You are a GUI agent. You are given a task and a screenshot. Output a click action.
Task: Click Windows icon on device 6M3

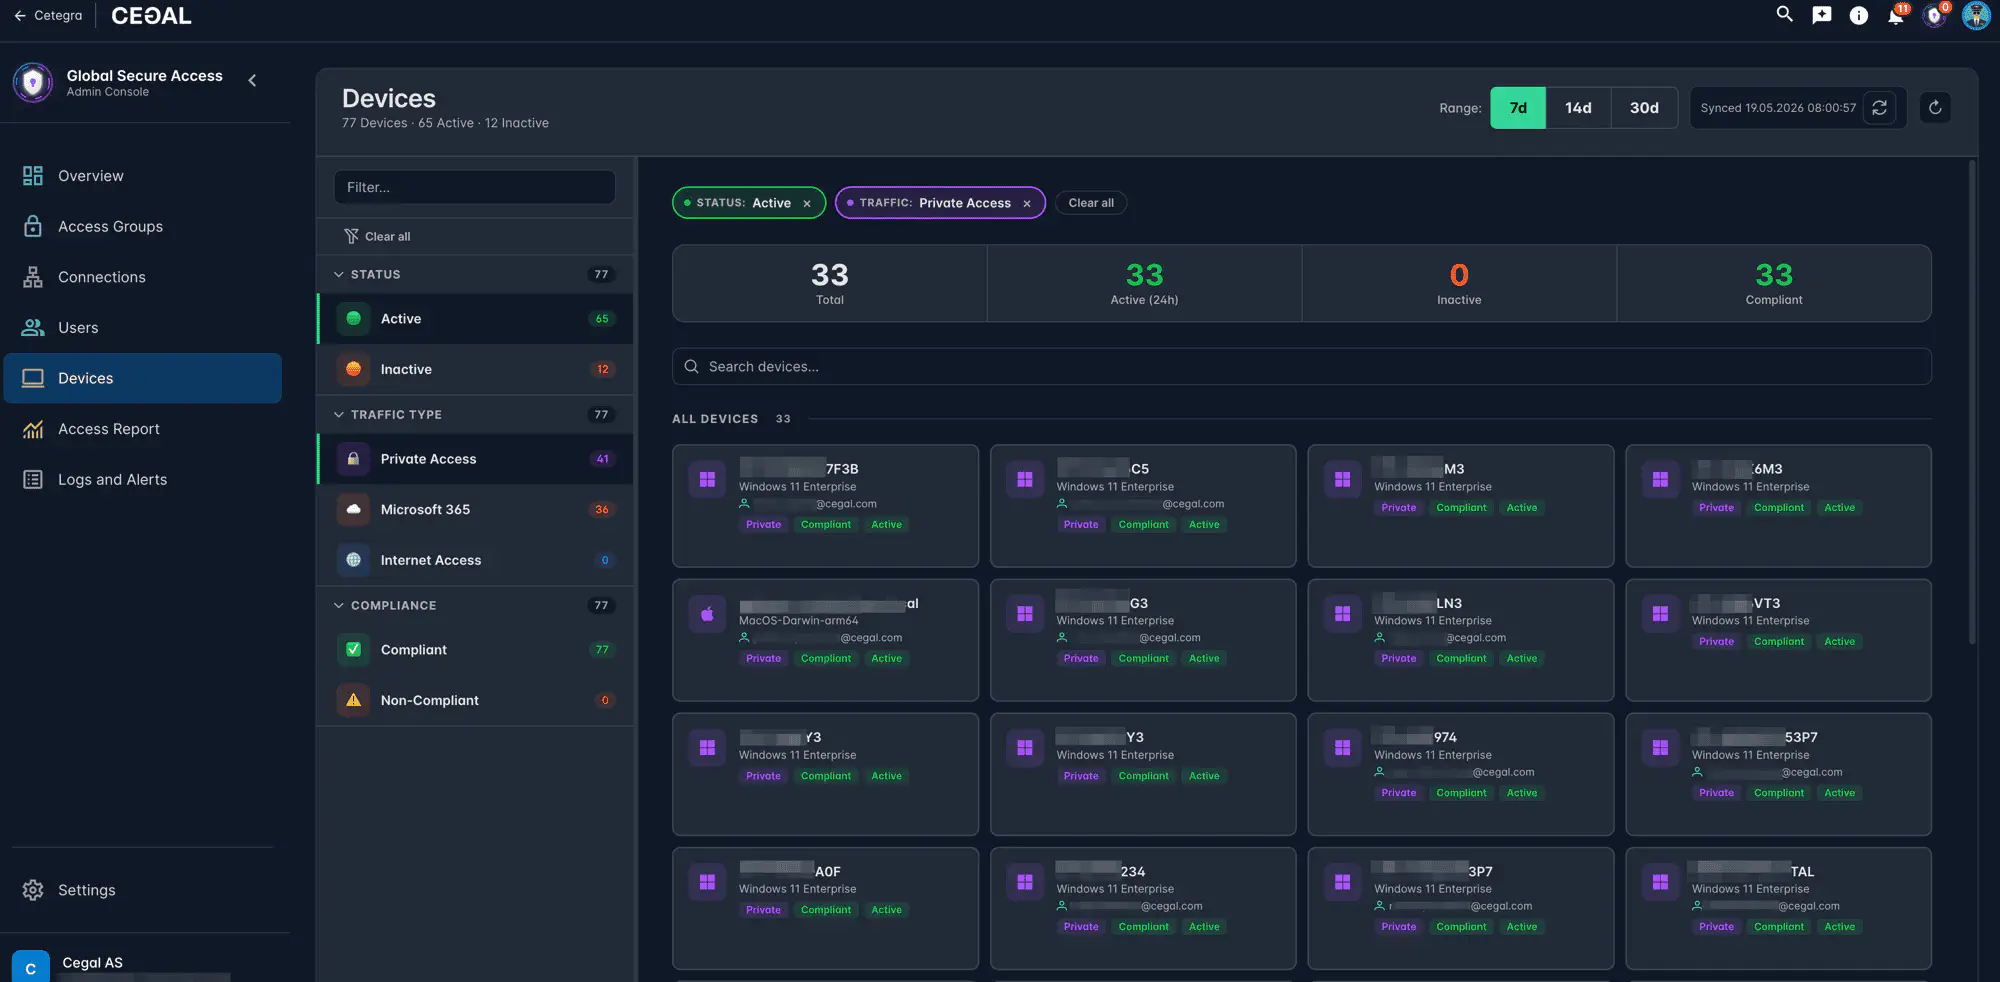point(1660,480)
